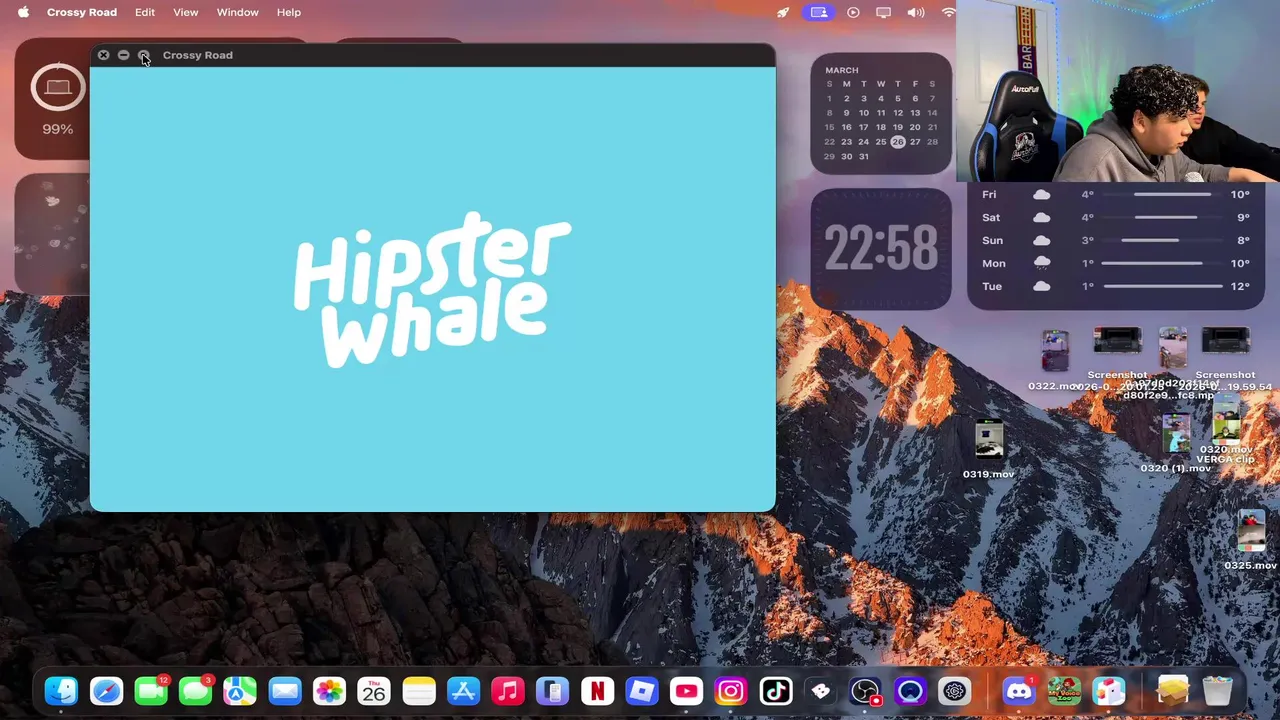Open the Apple menu
Viewport: 1280px width, 720px height.
pos(24,12)
